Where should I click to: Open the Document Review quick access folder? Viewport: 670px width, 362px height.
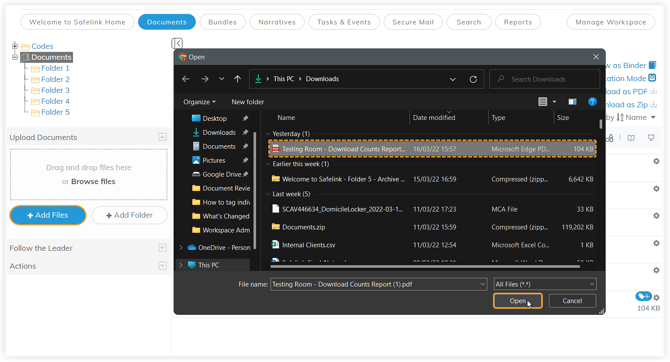(x=221, y=188)
